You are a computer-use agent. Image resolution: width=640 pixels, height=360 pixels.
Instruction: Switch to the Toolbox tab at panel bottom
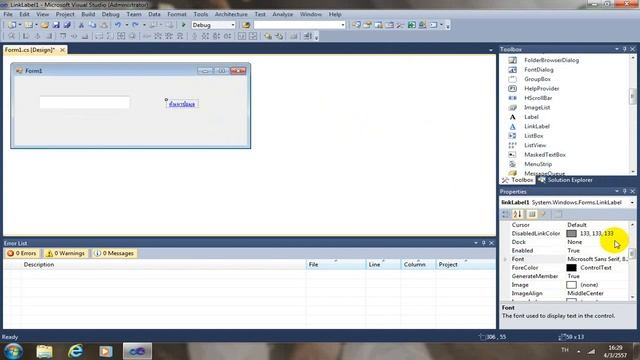tap(518, 180)
